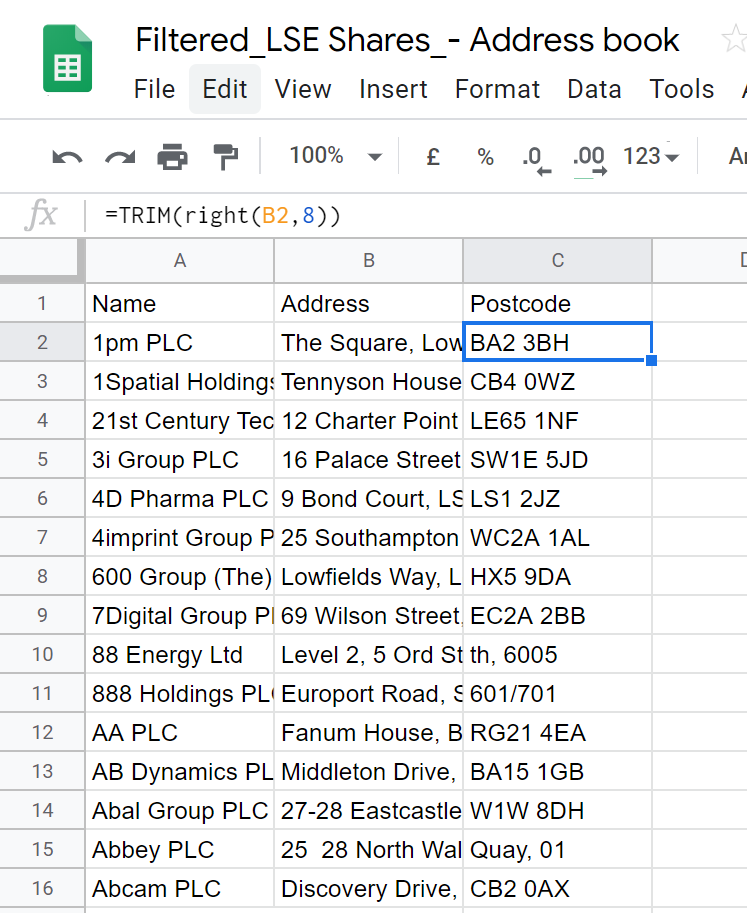The image size is (747, 913).
Task: Open the Insert menu
Action: 393,89
